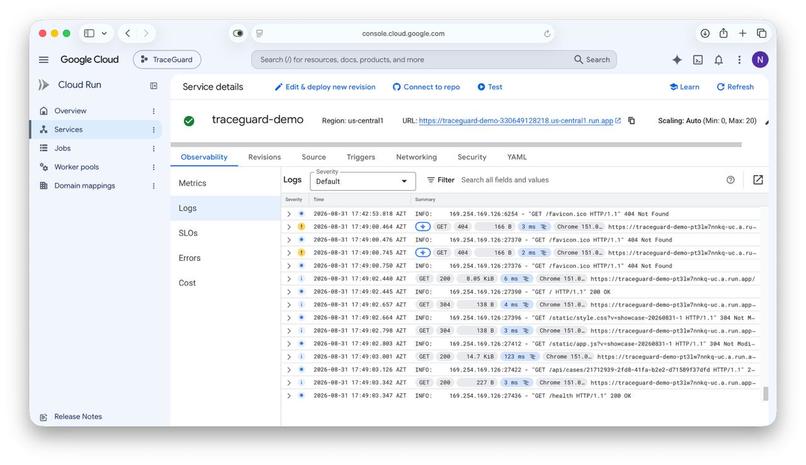Collapse the Cloud Run side panel
The image size is (806, 465).
154,85
